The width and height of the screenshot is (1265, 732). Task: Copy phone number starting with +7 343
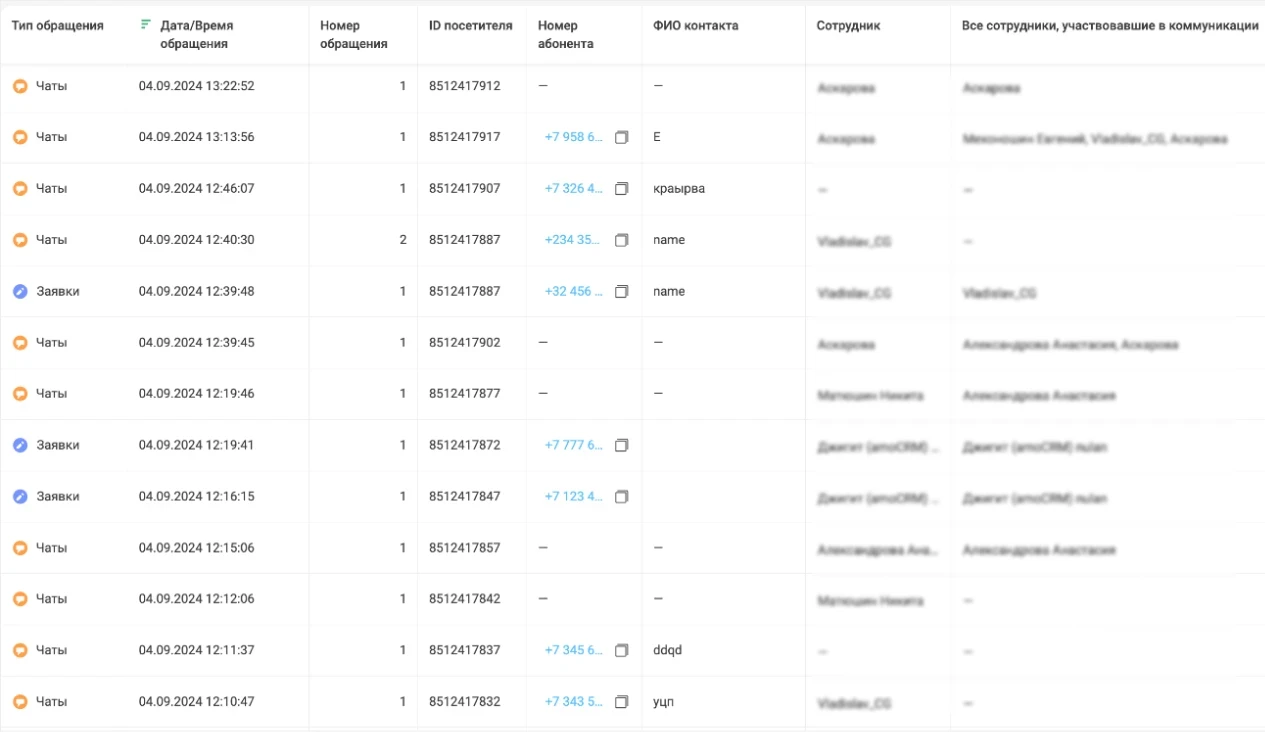pos(621,701)
